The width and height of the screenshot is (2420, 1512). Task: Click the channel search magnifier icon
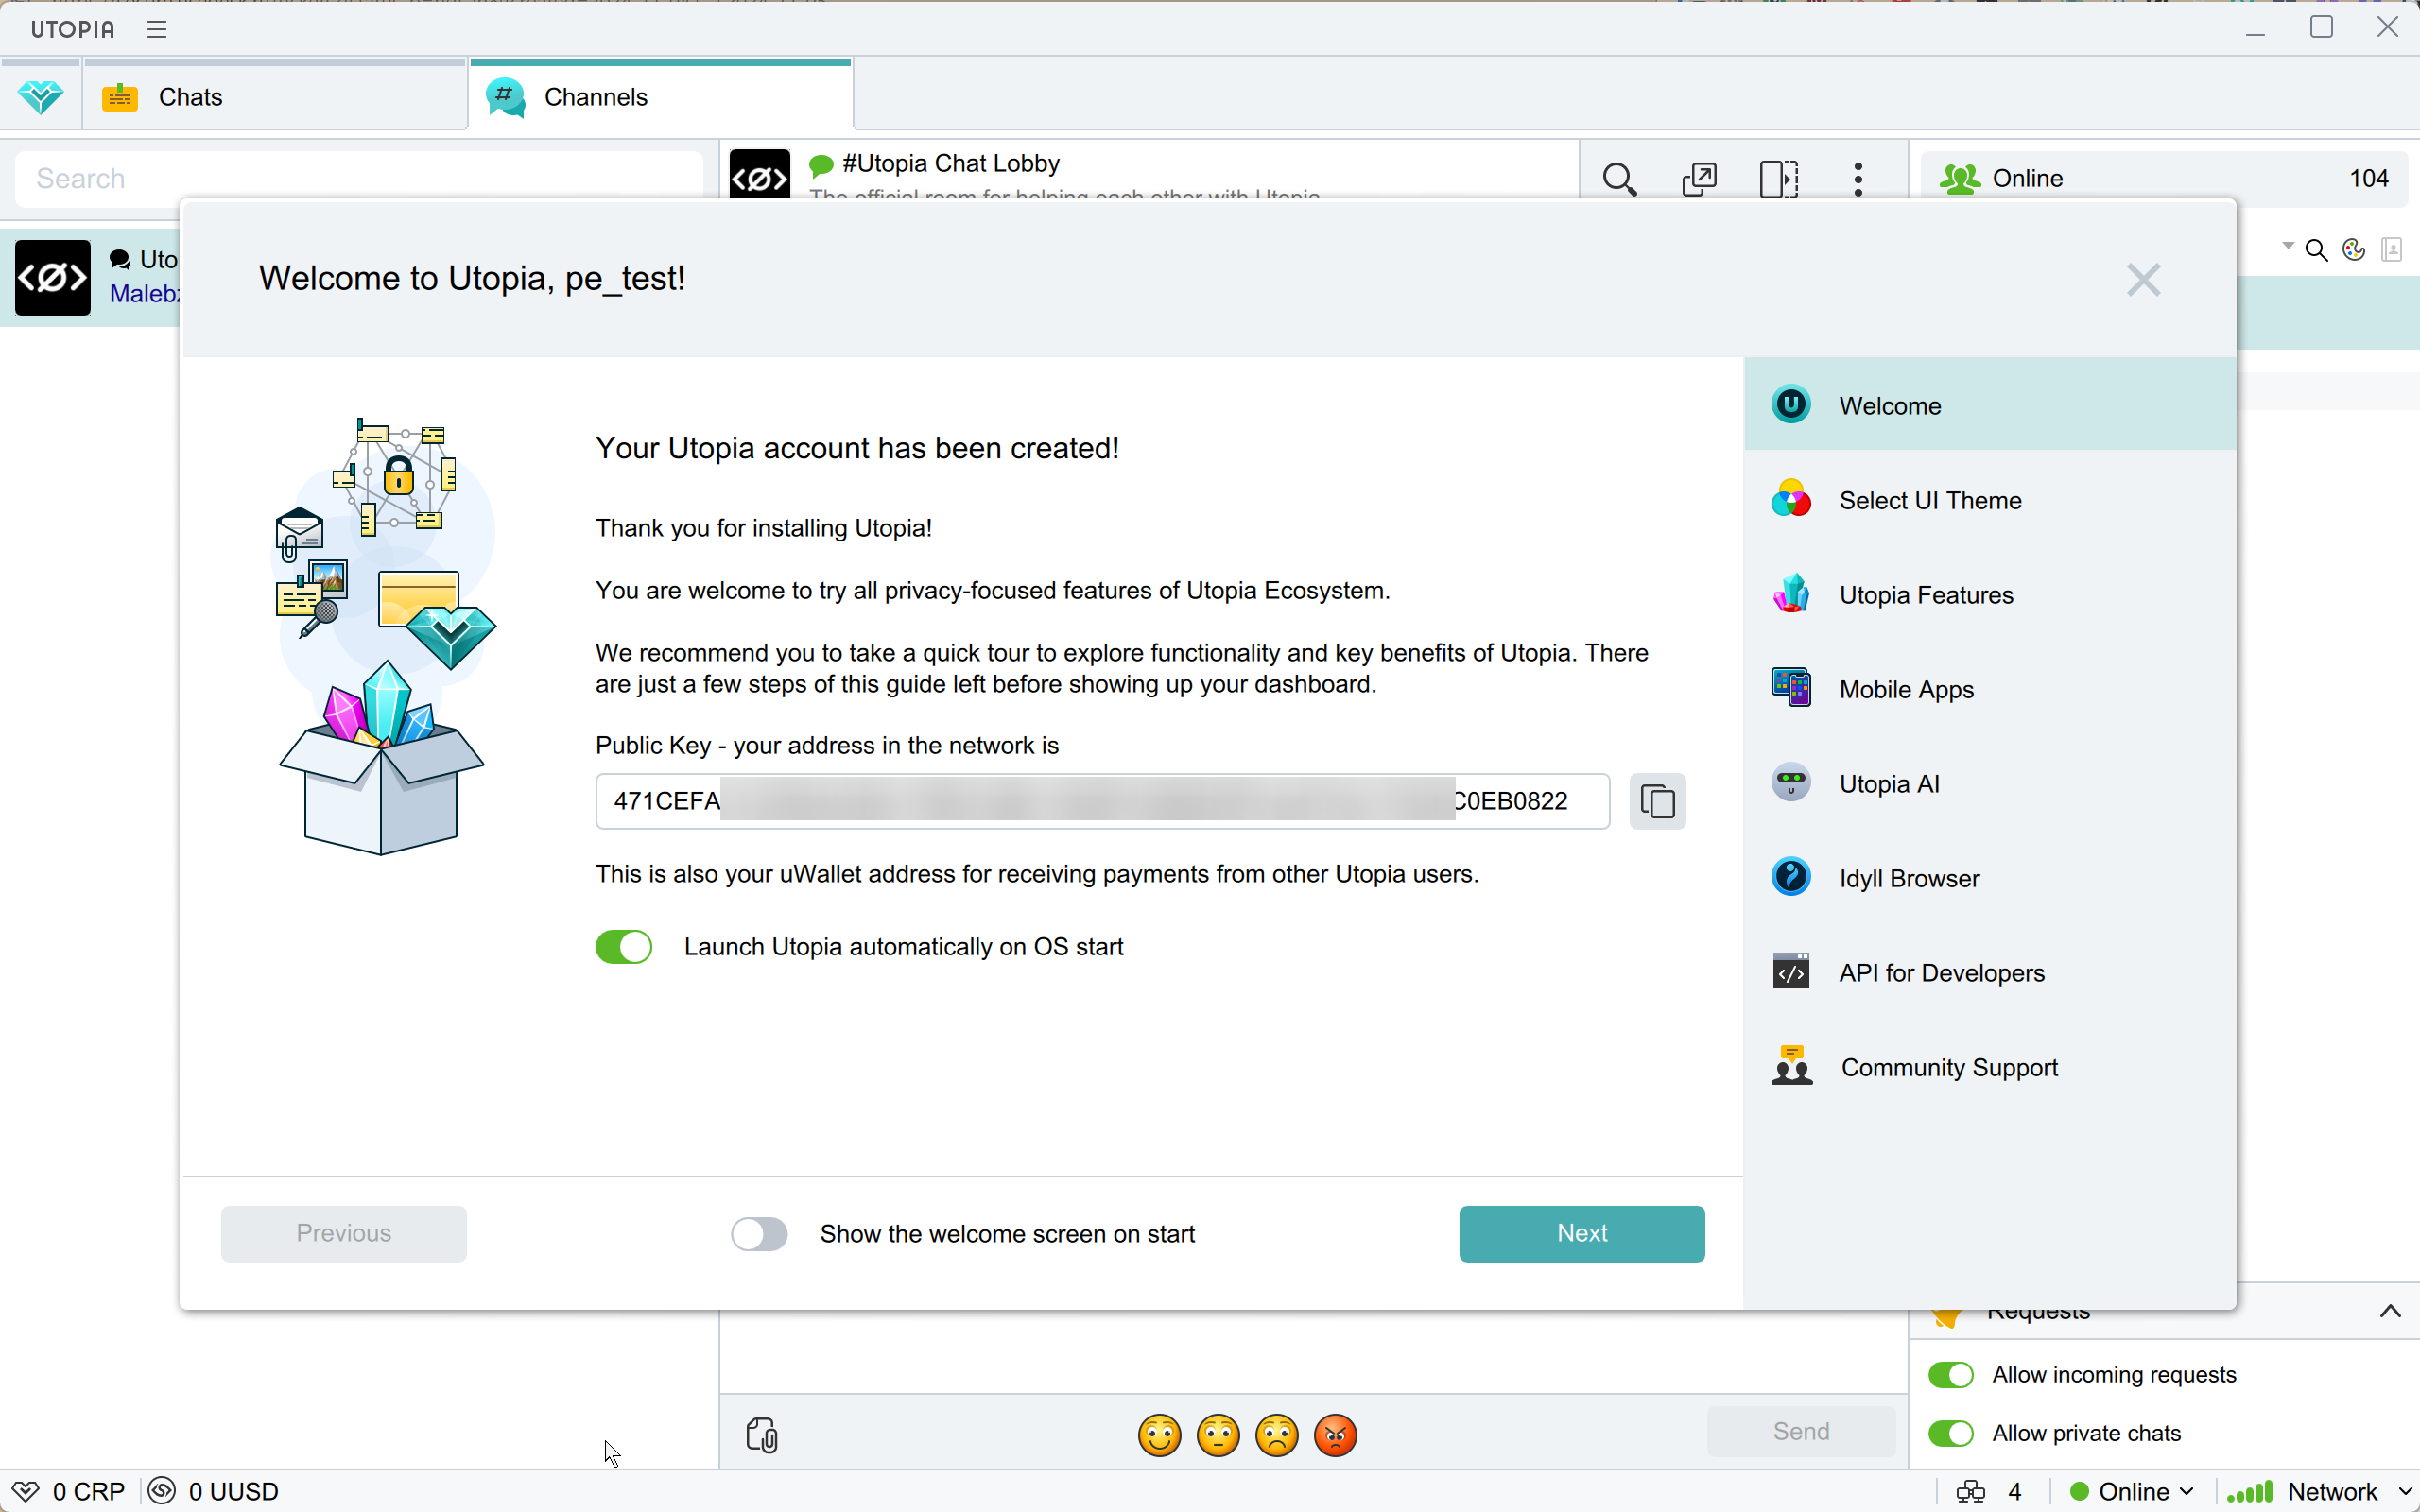1619,179
